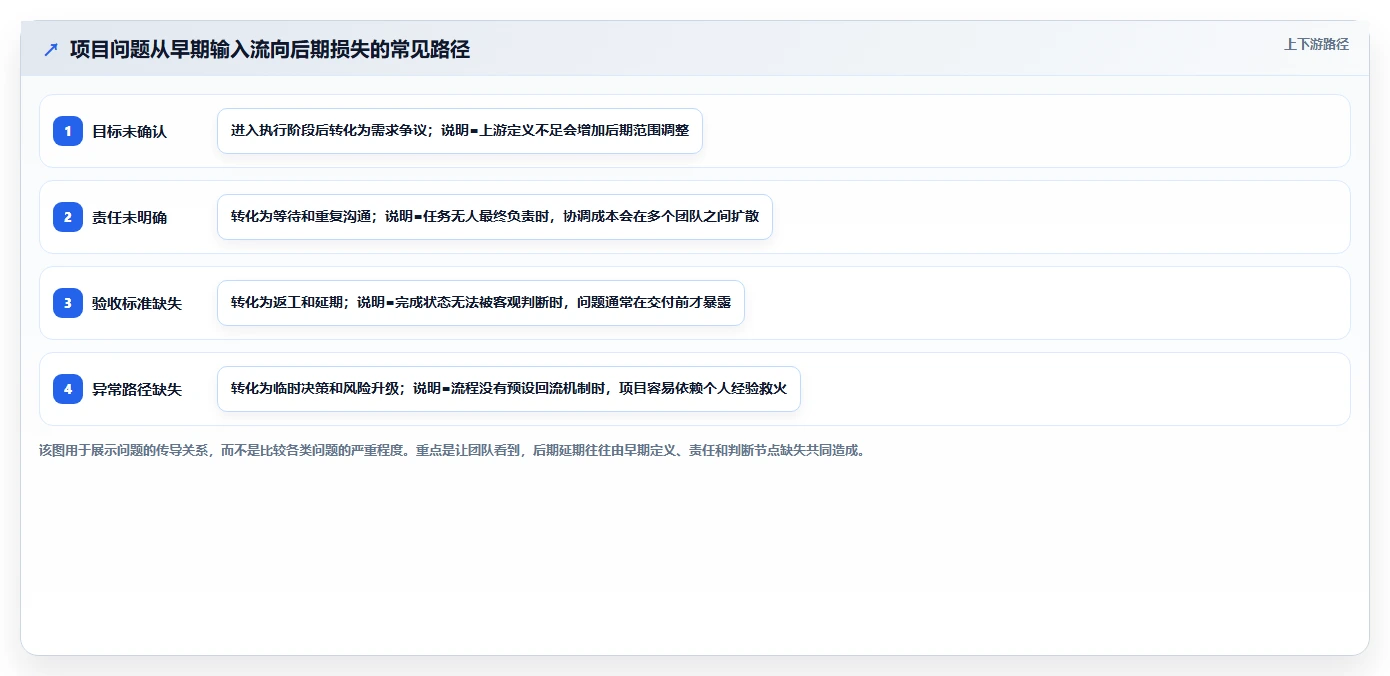Click the 上下游路径 label
The height and width of the screenshot is (676, 1390).
click(1316, 44)
